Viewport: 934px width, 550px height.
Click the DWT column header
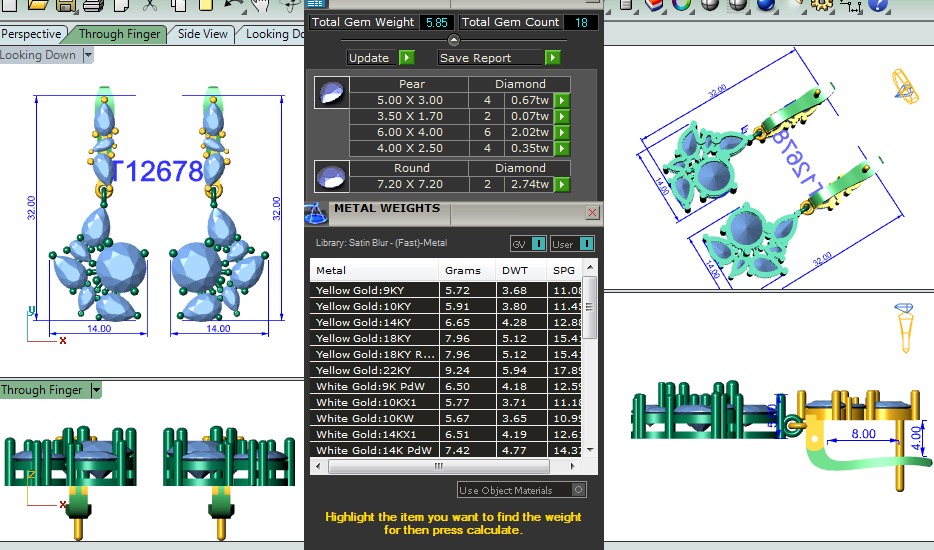pos(521,271)
